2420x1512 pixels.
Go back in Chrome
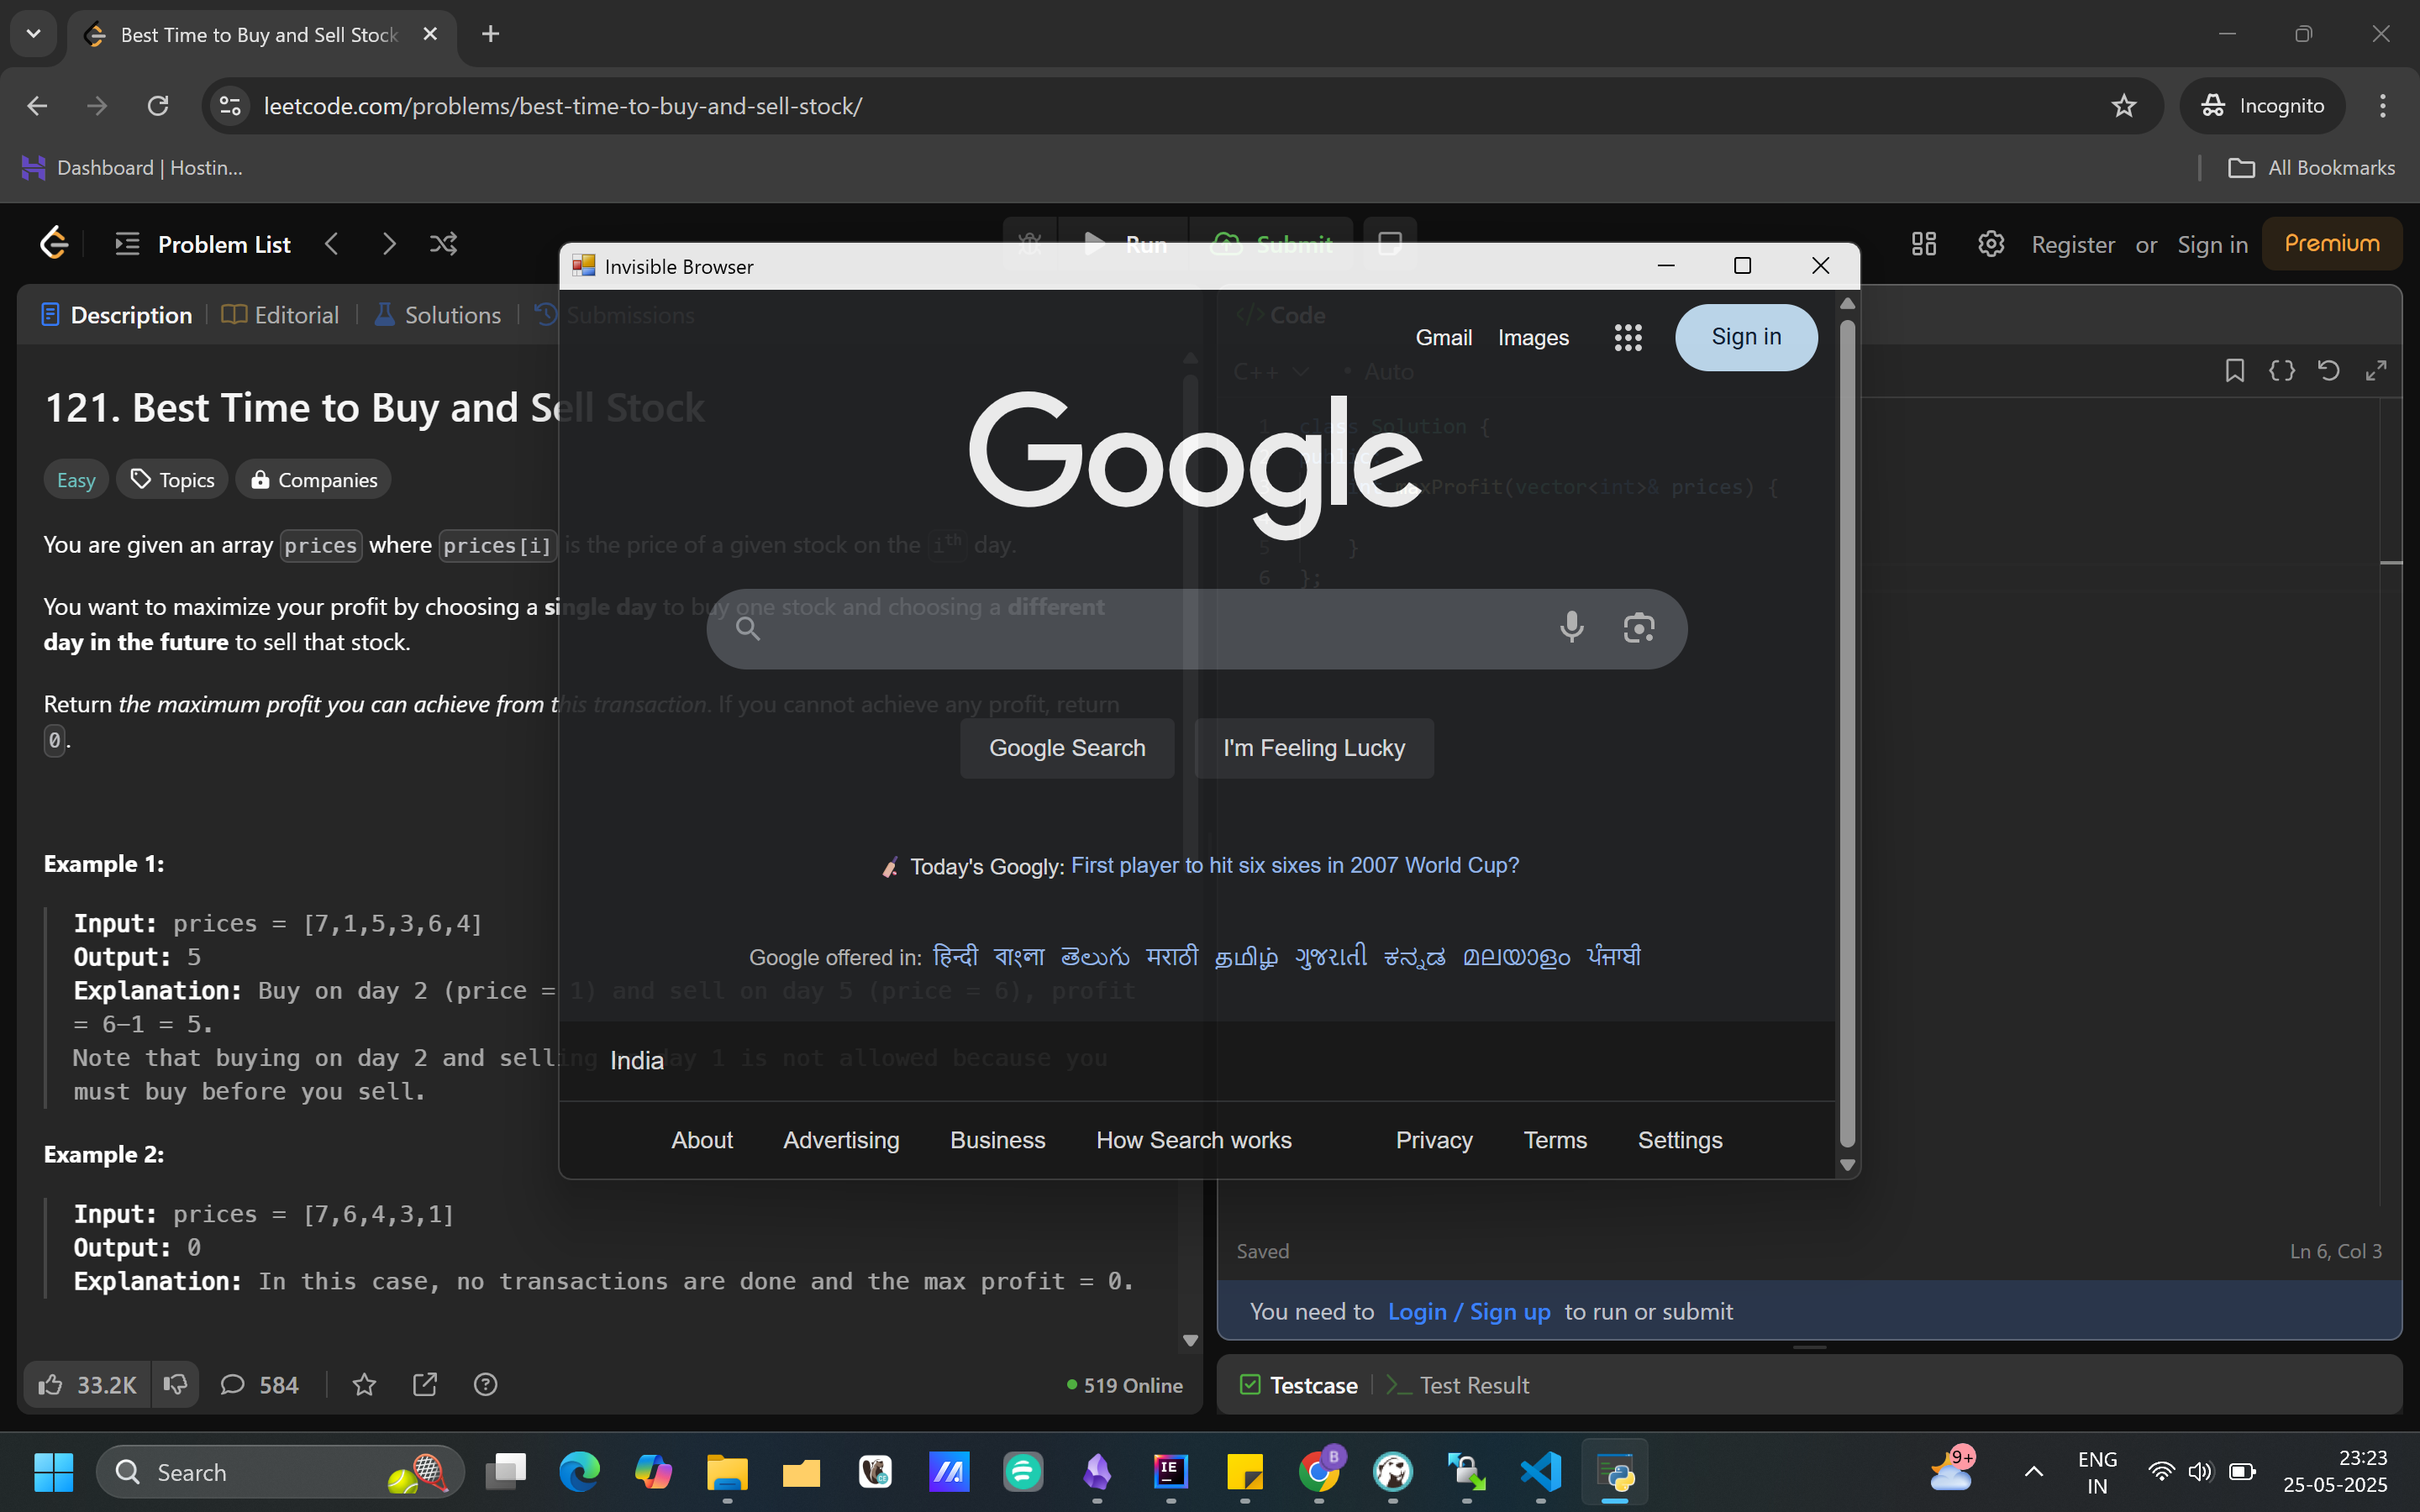37,106
